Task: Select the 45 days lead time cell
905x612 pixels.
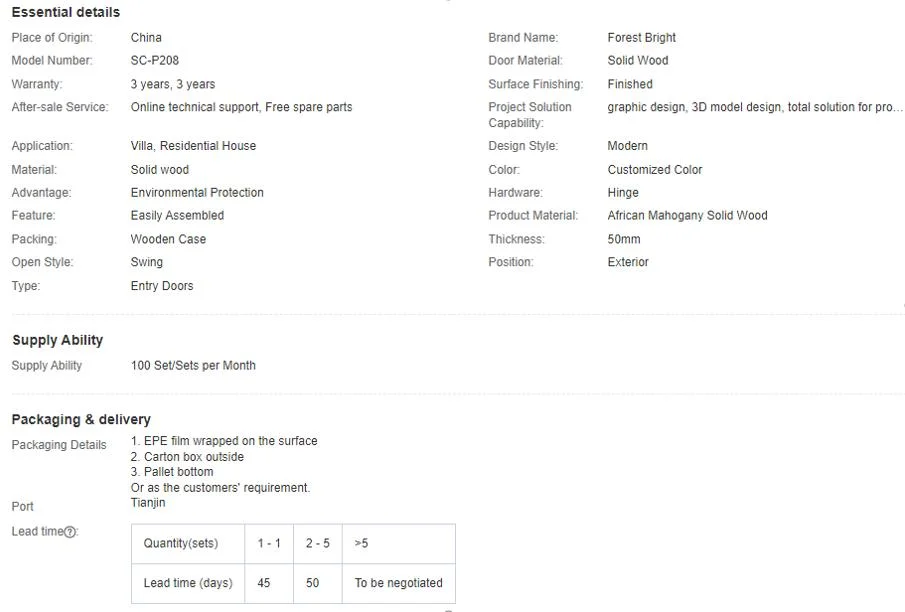Action: pos(269,583)
